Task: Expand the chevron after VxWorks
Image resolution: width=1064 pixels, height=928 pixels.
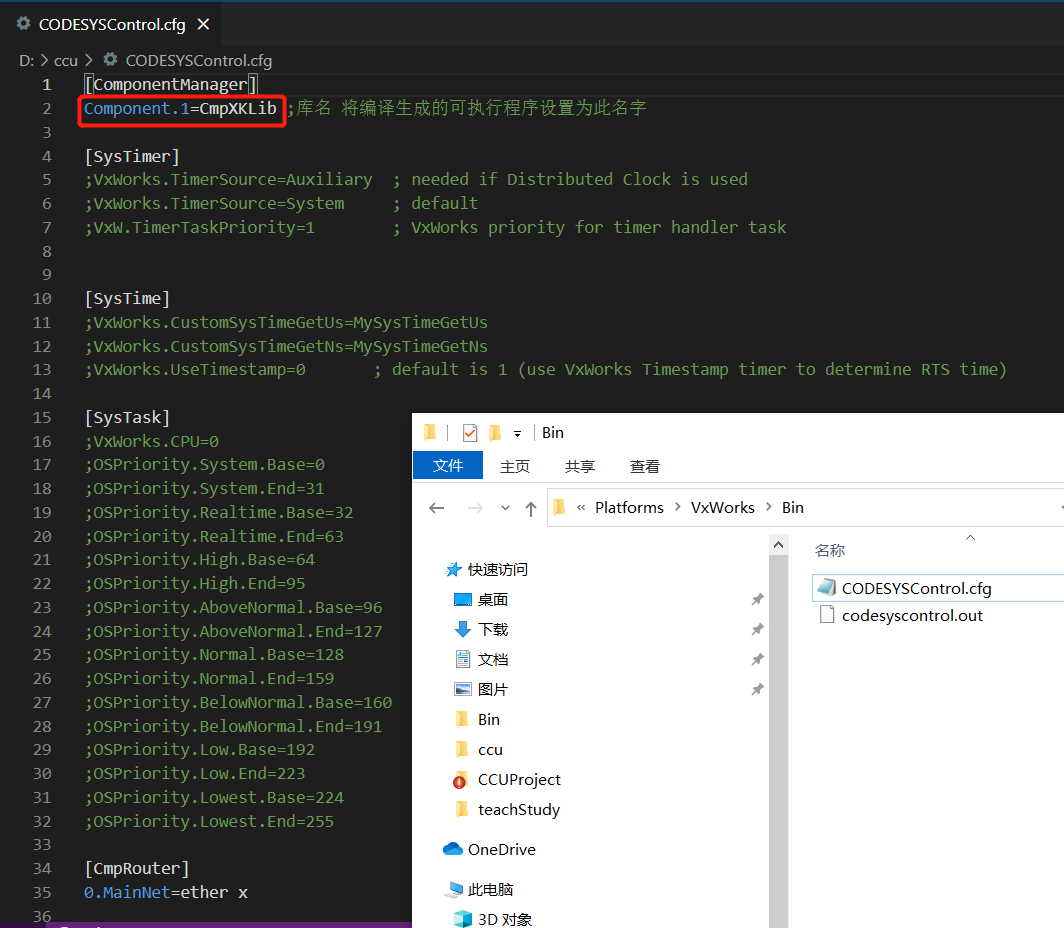Action: coord(768,507)
